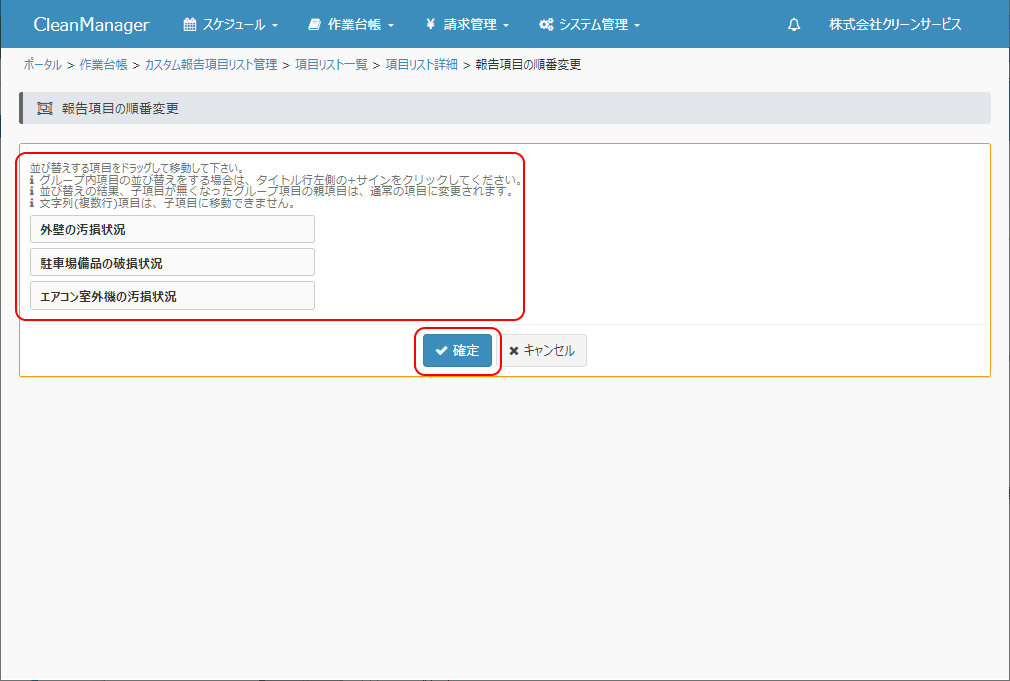Expand the 請求管理 dropdown caret
Screen dimensions: 1010x681
point(506,26)
